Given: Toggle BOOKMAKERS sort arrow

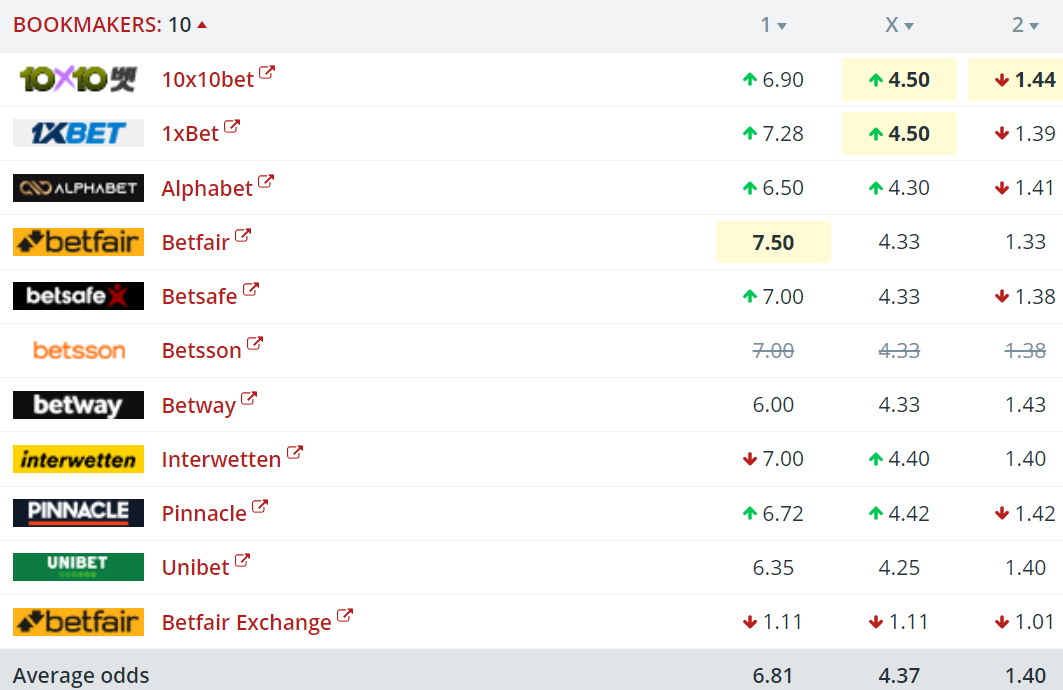Looking at the screenshot, I should [x=202, y=24].
